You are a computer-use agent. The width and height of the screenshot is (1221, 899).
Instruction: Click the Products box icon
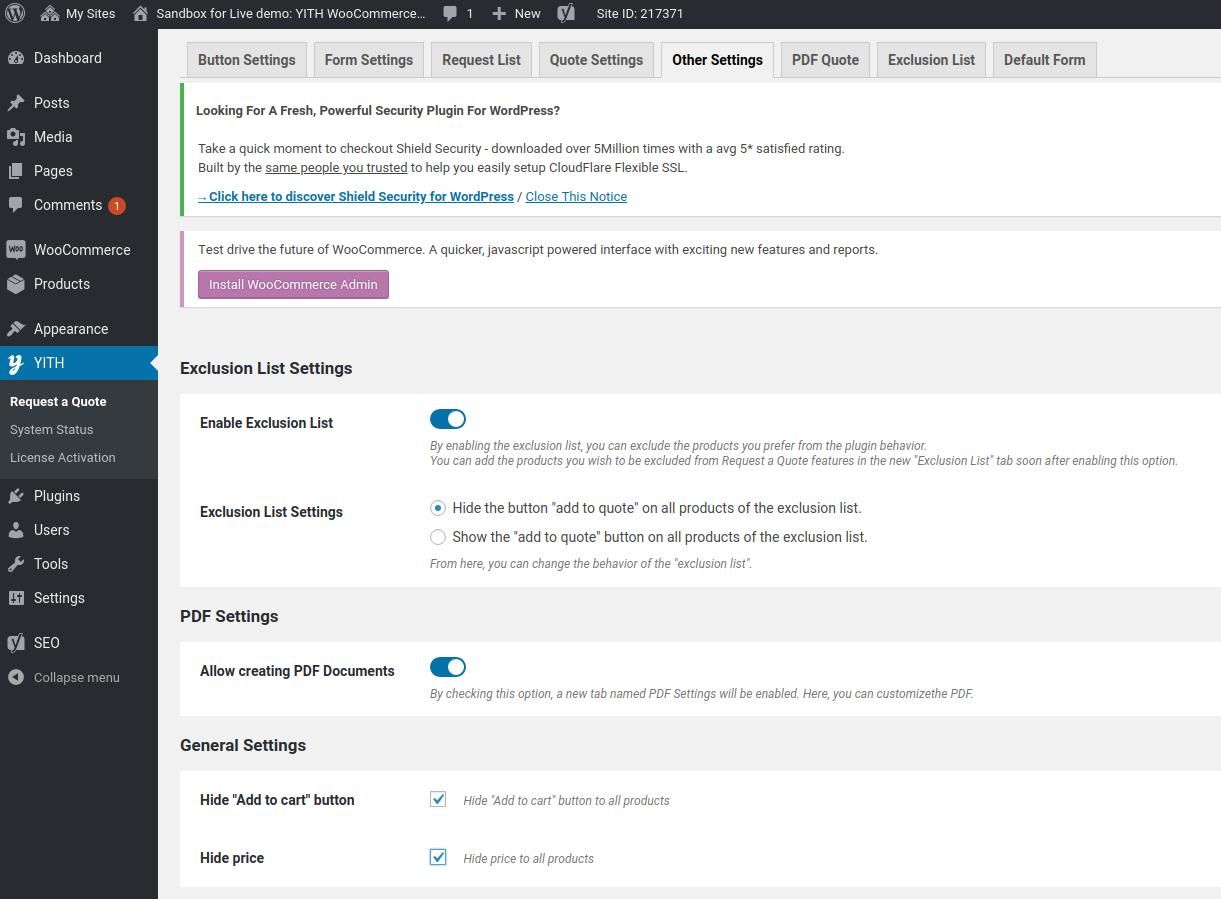click(16, 284)
